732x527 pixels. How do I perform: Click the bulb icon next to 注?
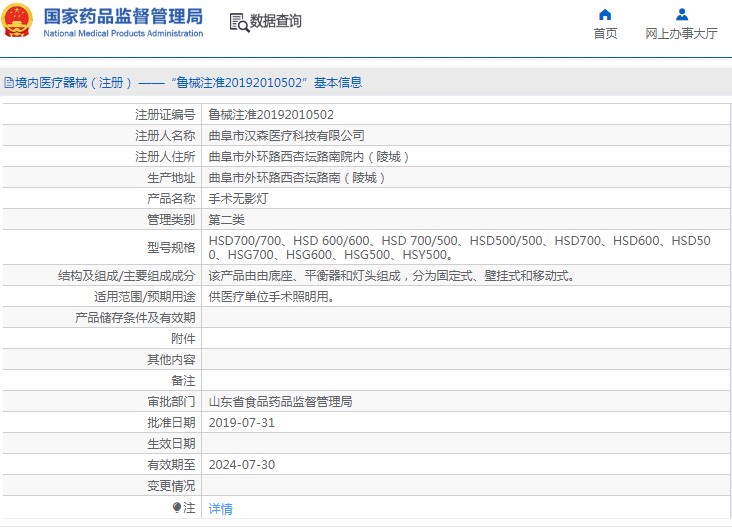176,507
